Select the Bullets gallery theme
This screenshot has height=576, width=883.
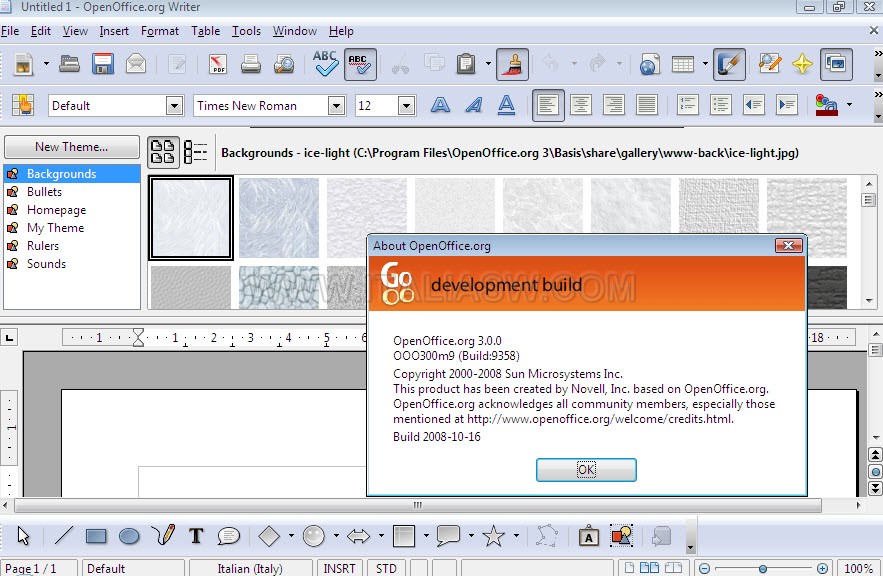[x=72, y=192]
